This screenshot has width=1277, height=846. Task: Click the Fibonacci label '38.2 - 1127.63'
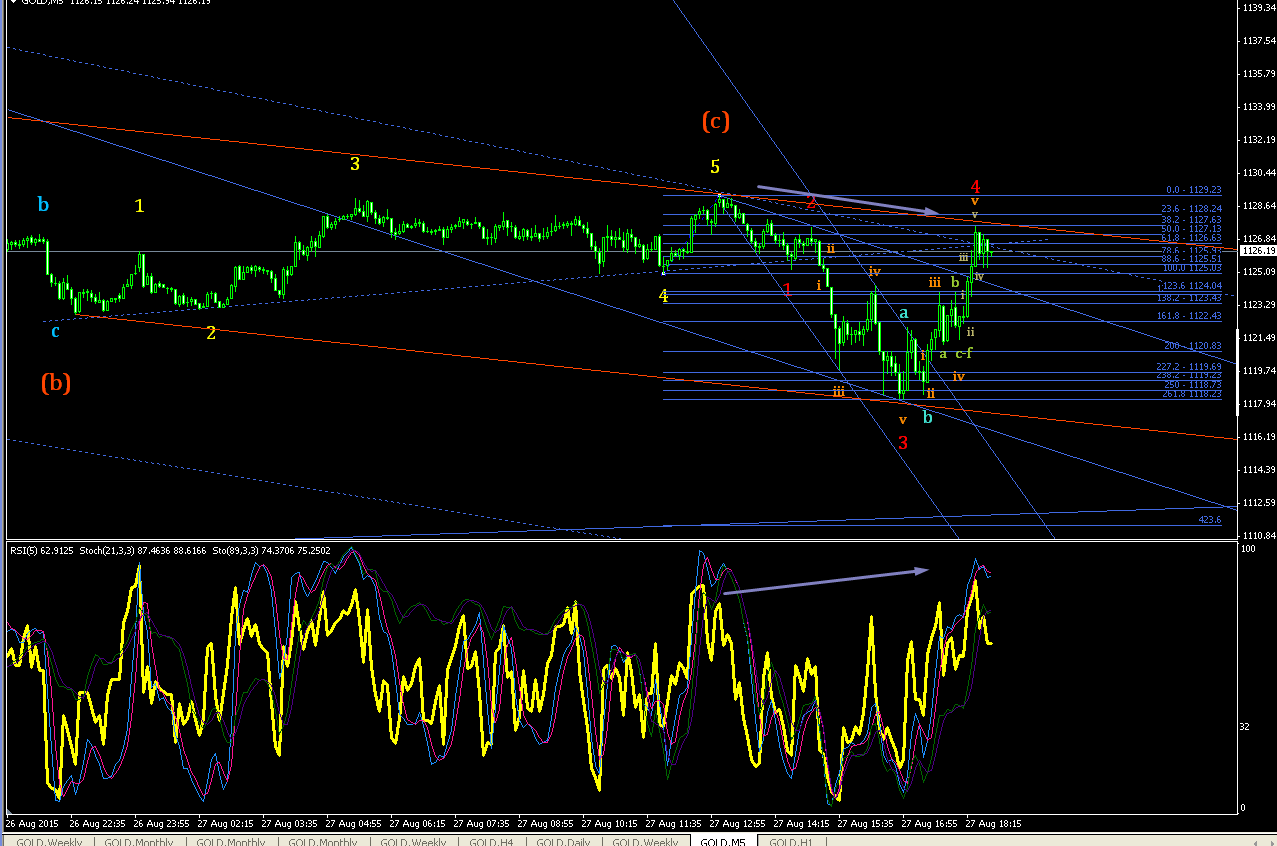1192,219
